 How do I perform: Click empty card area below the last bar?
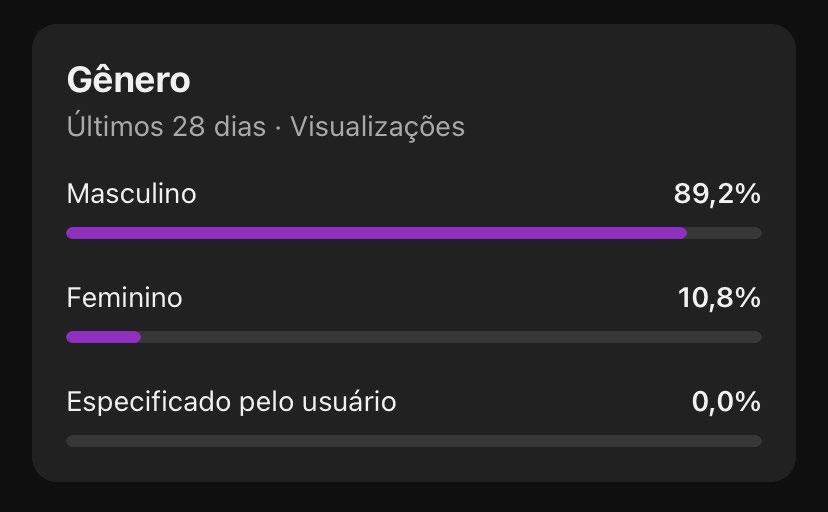[x=413, y=463]
